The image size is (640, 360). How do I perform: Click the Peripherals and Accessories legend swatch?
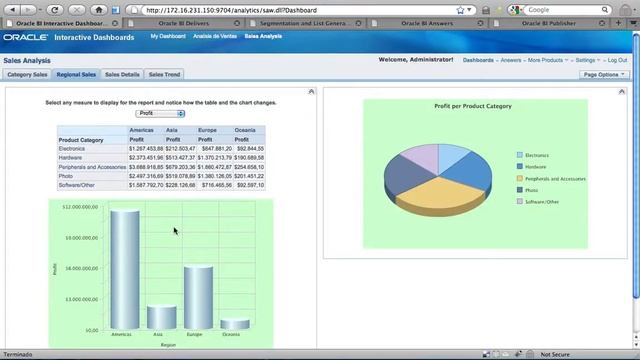(520, 178)
